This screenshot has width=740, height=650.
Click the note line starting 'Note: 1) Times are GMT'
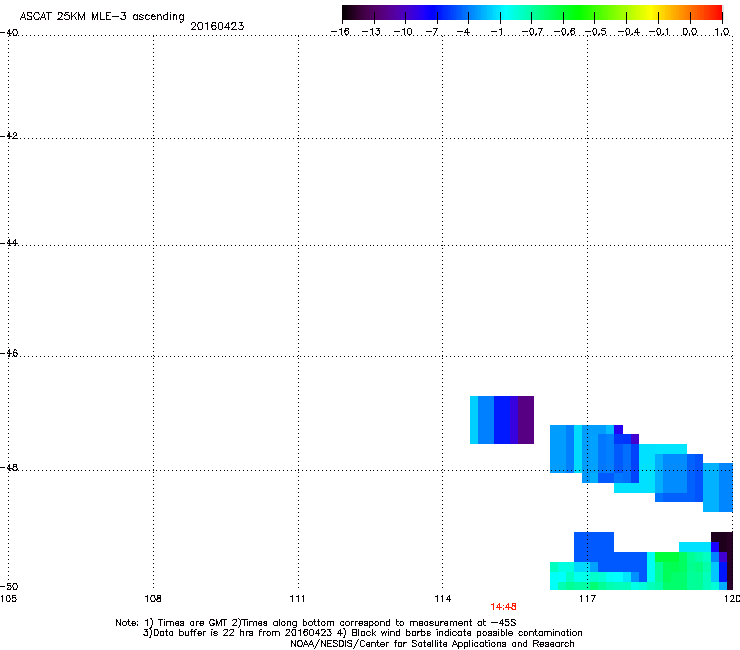[316, 623]
